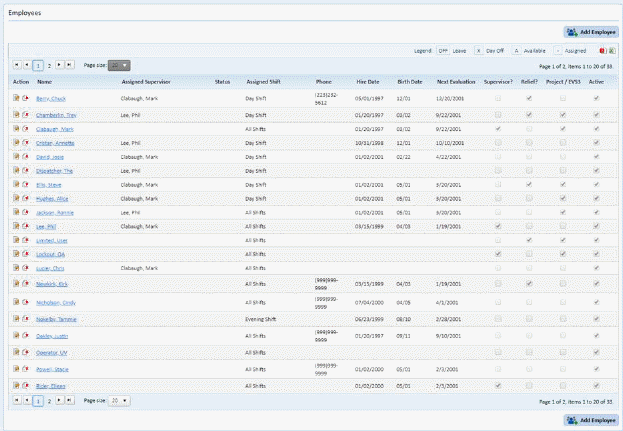The width and height of the screenshot is (623, 431).
Task: Open the Hughes, Alice employee link
Action: [x=52, y=199]
